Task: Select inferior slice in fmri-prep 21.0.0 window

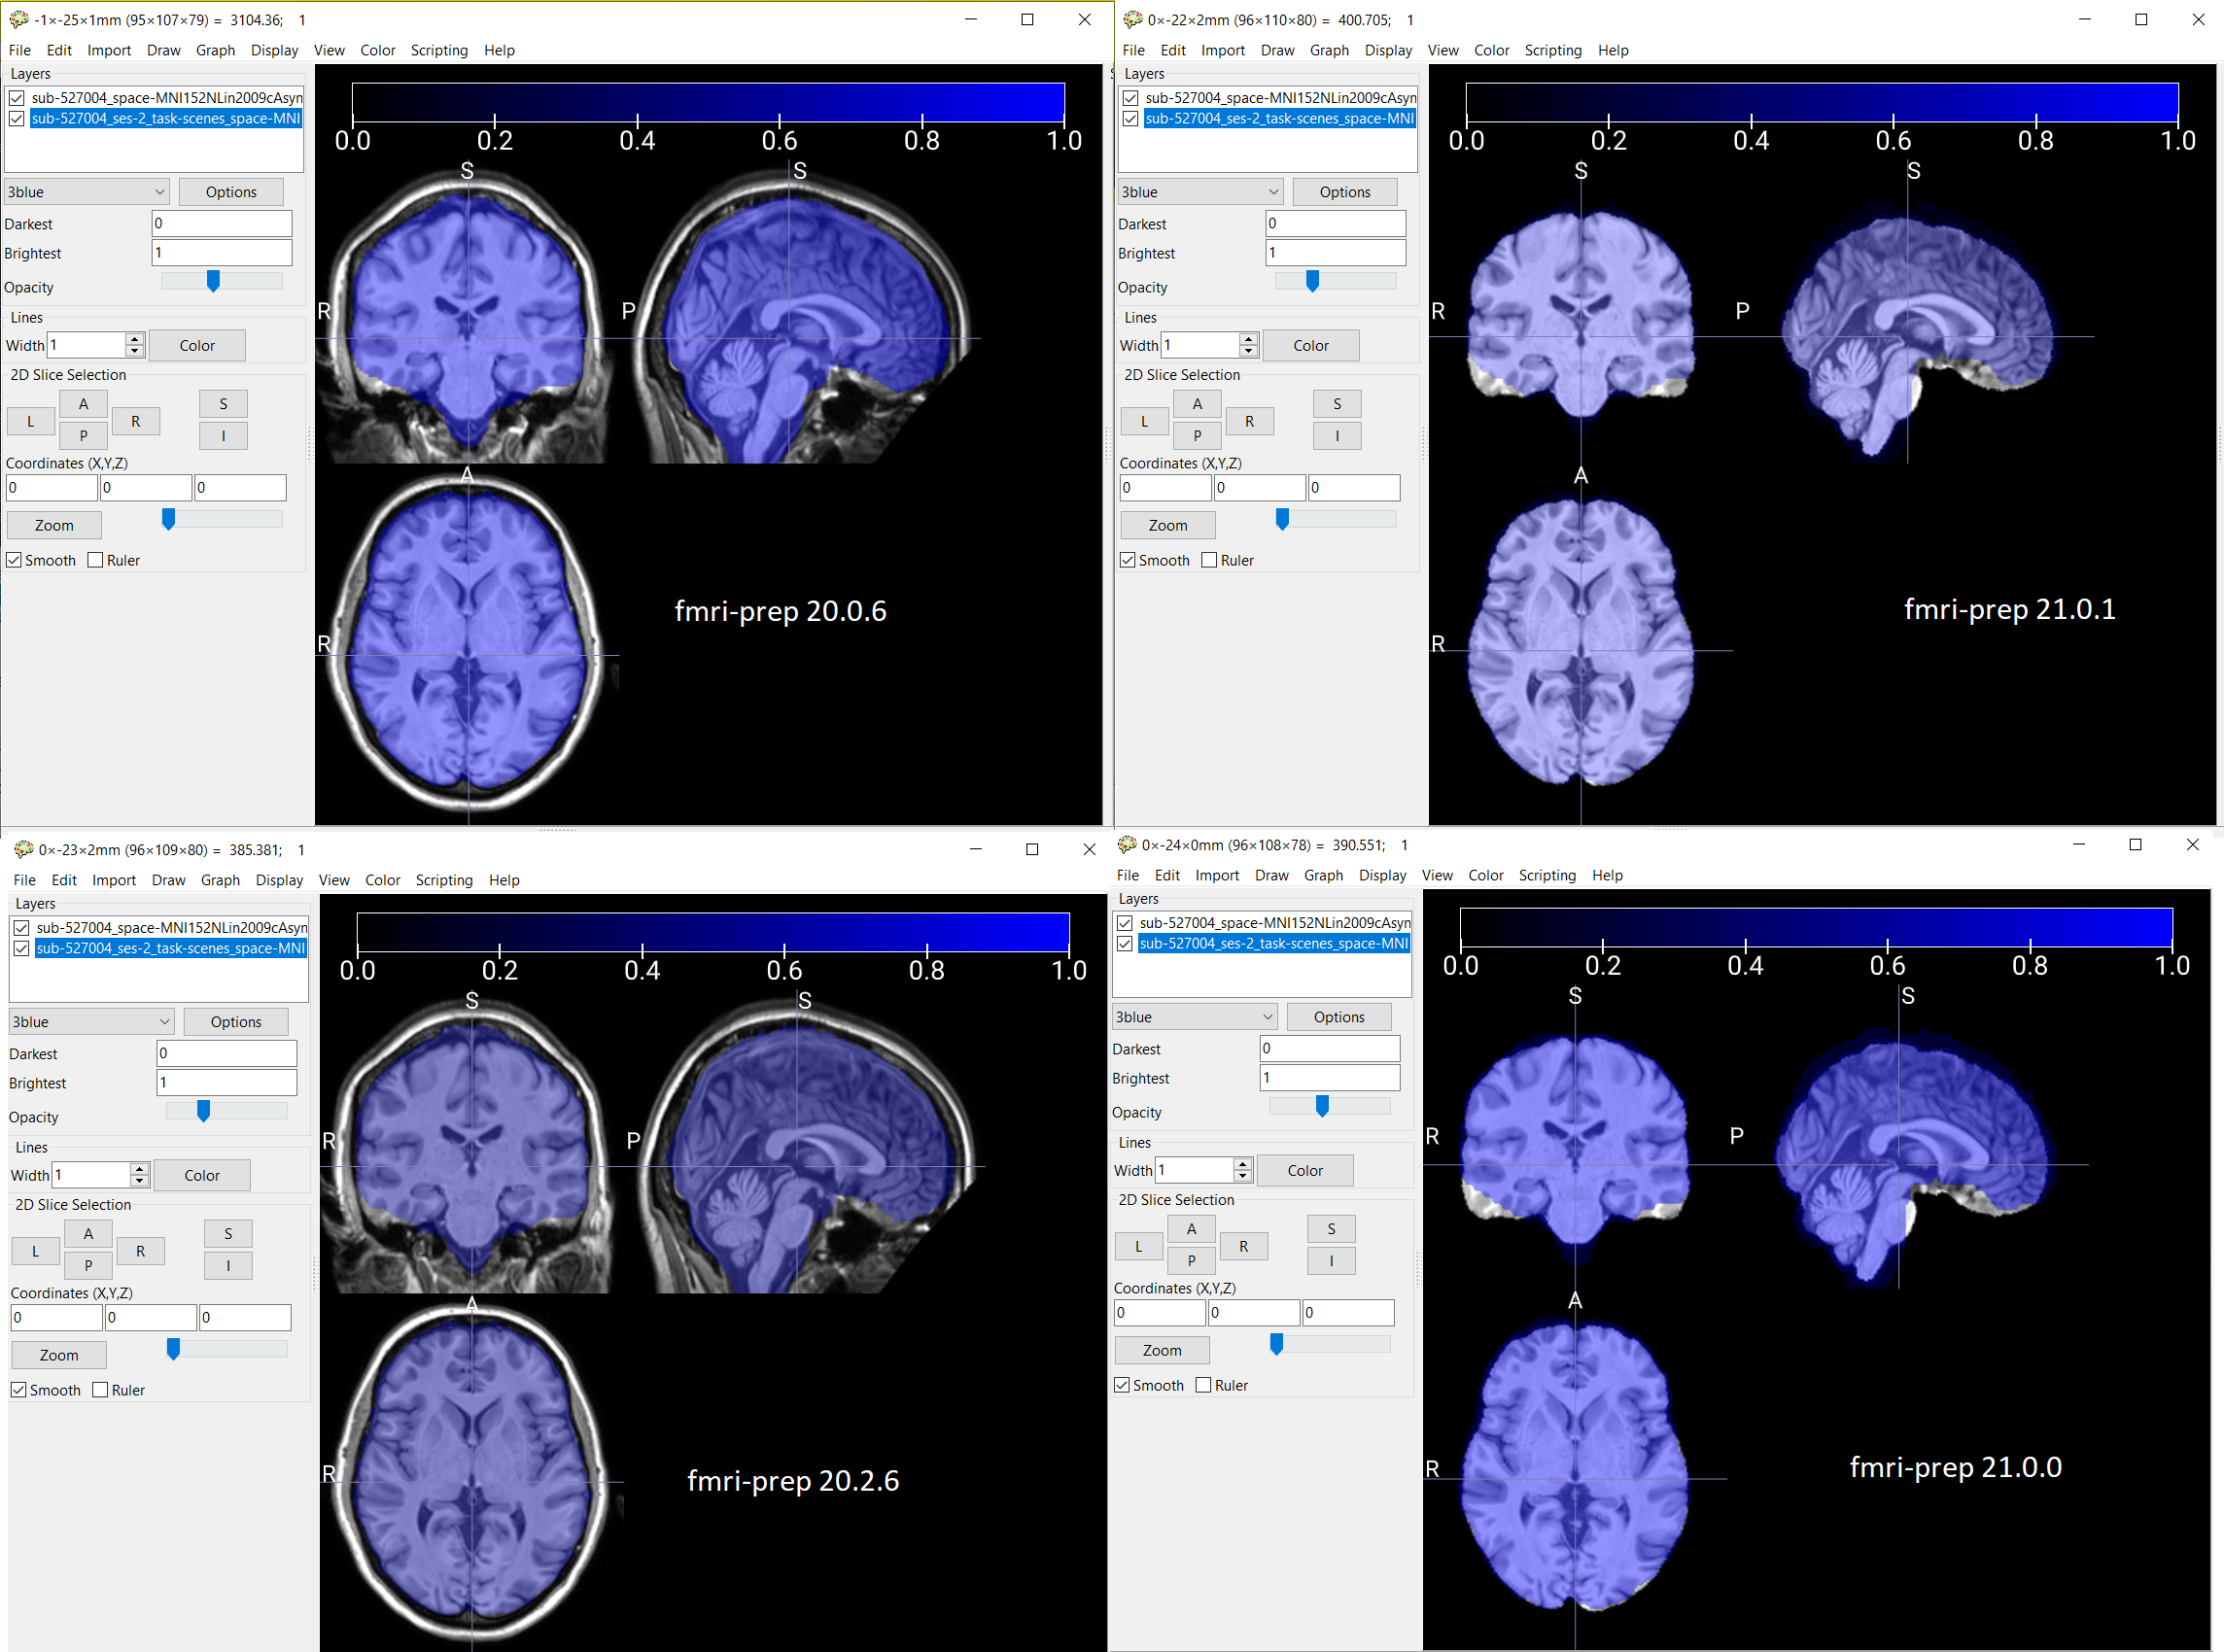Action: [1331, 1260]
